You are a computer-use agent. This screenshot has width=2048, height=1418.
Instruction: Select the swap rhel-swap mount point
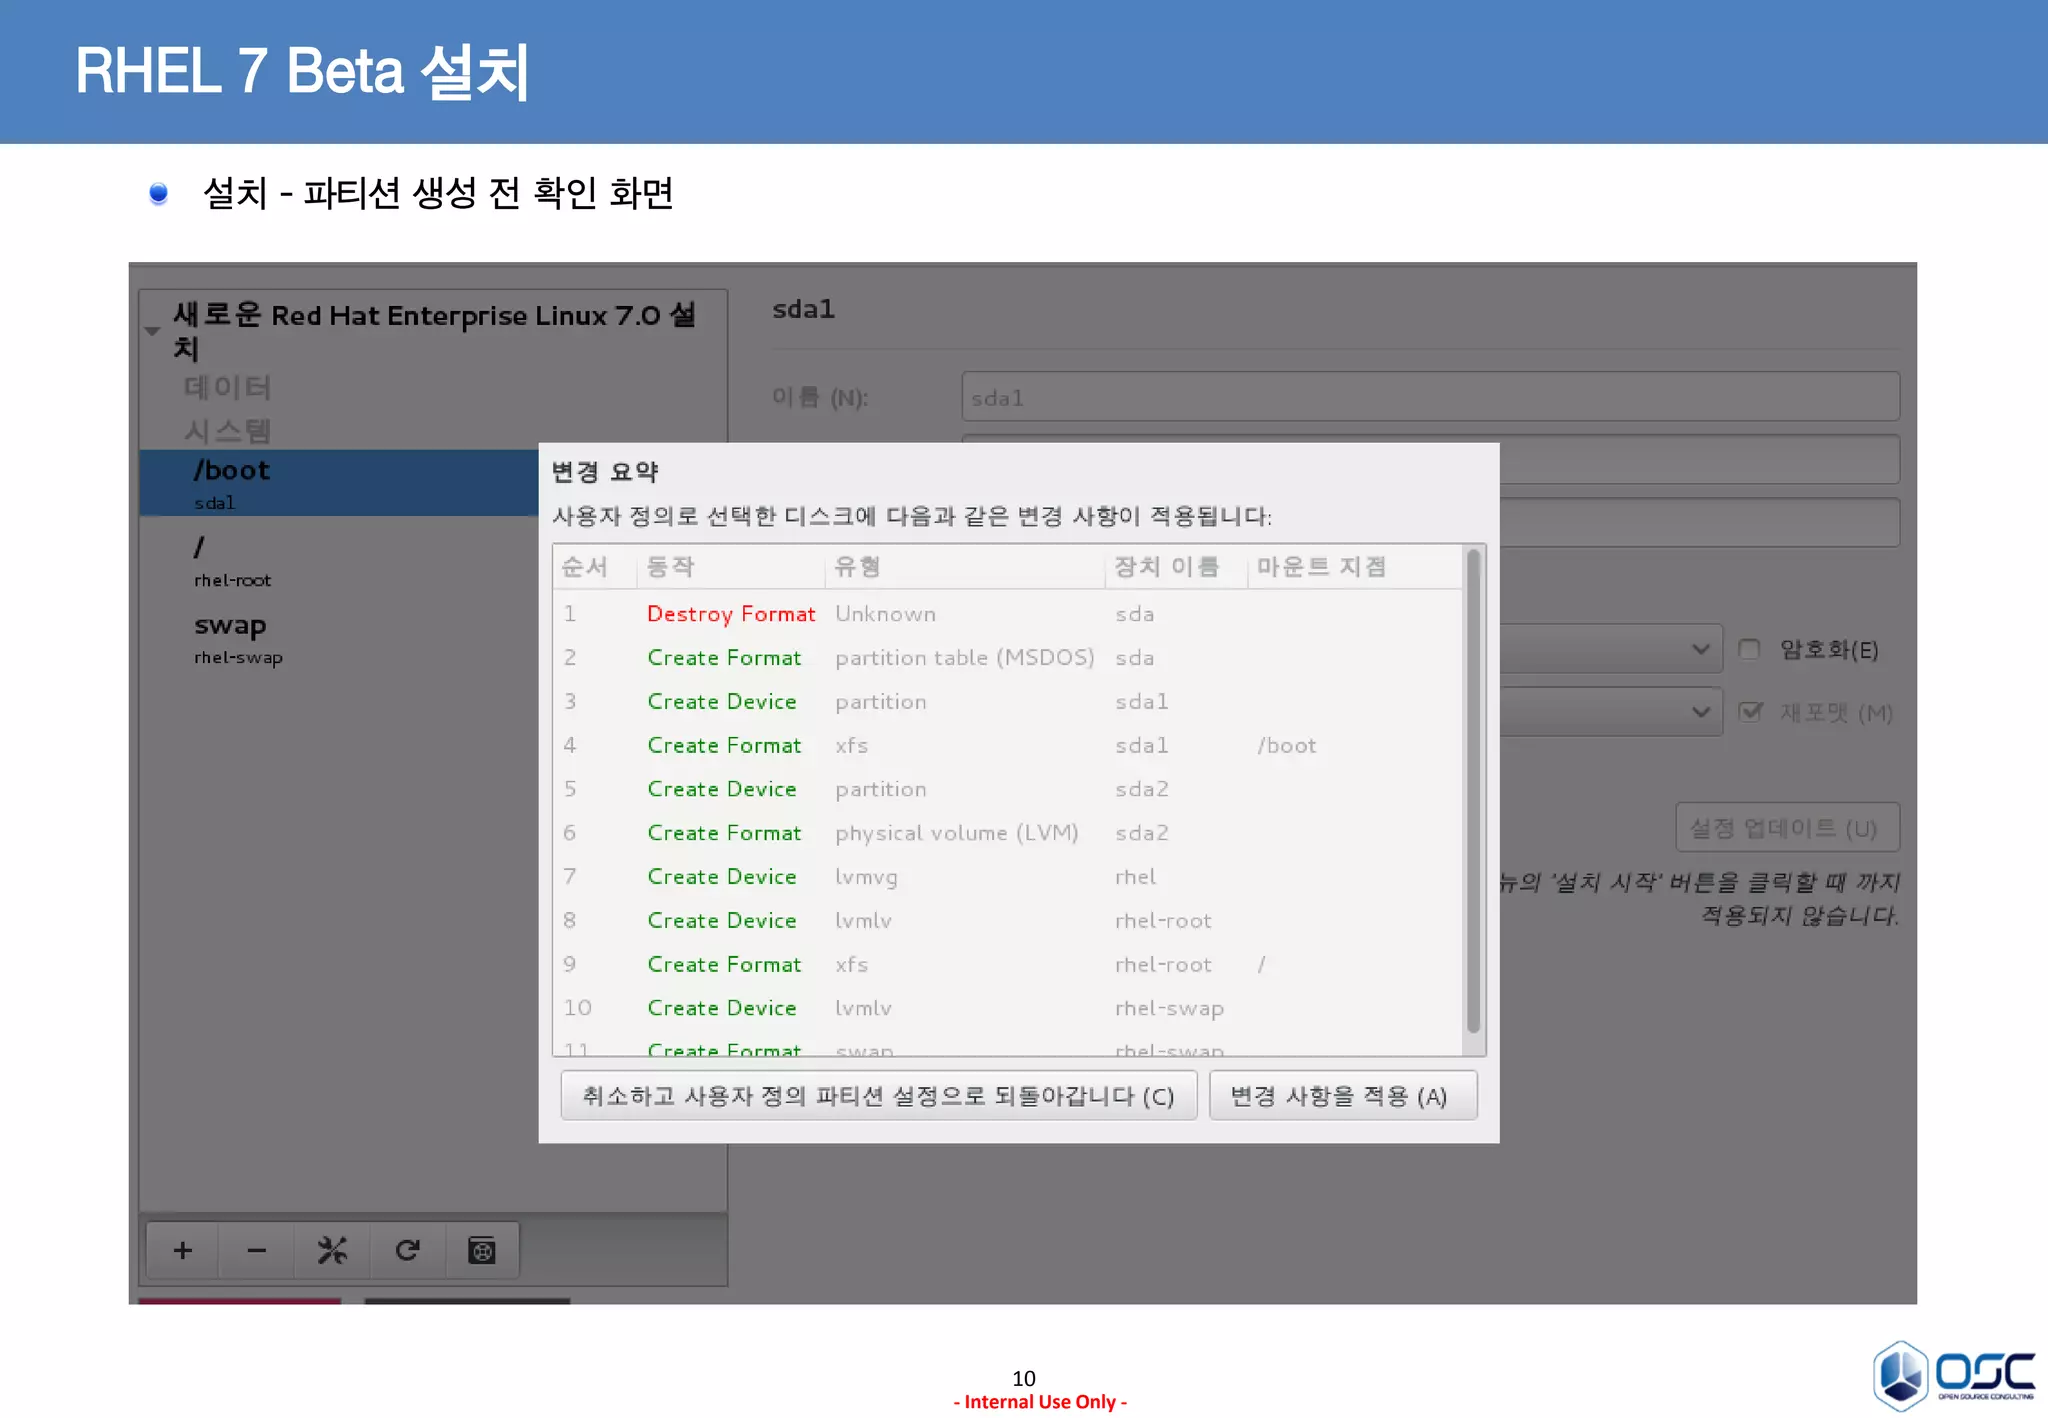point(339,639)
